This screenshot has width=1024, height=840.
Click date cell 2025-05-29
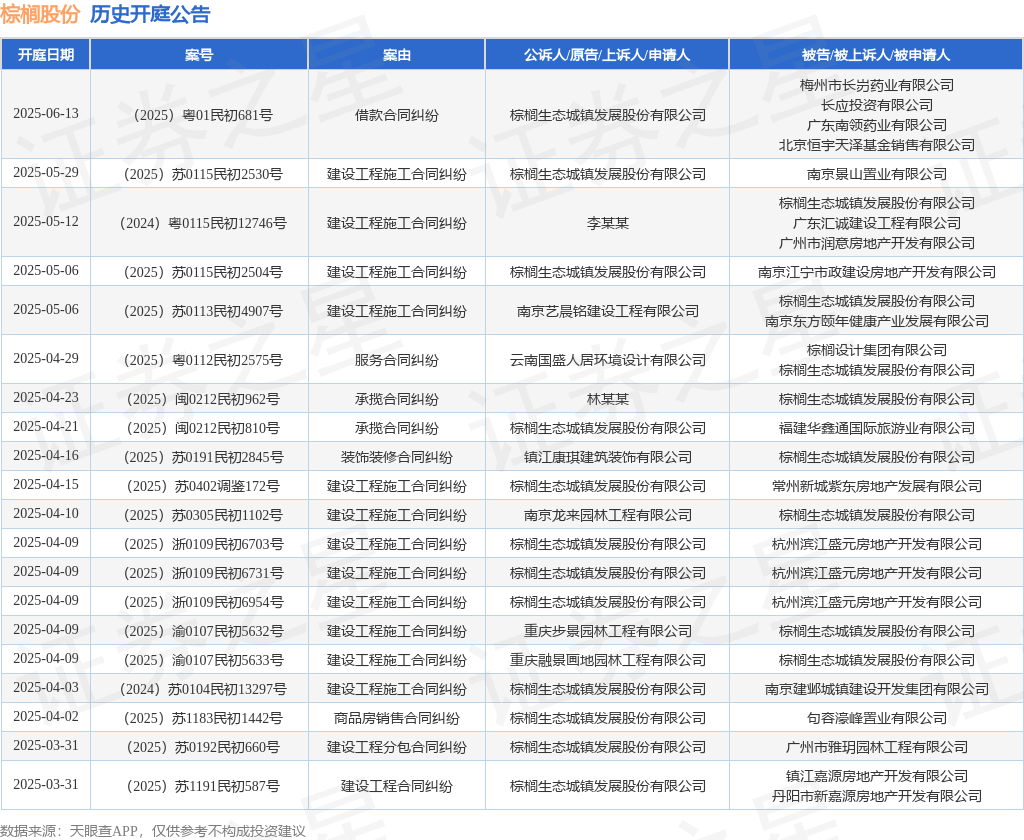click(x=46, y=172)
